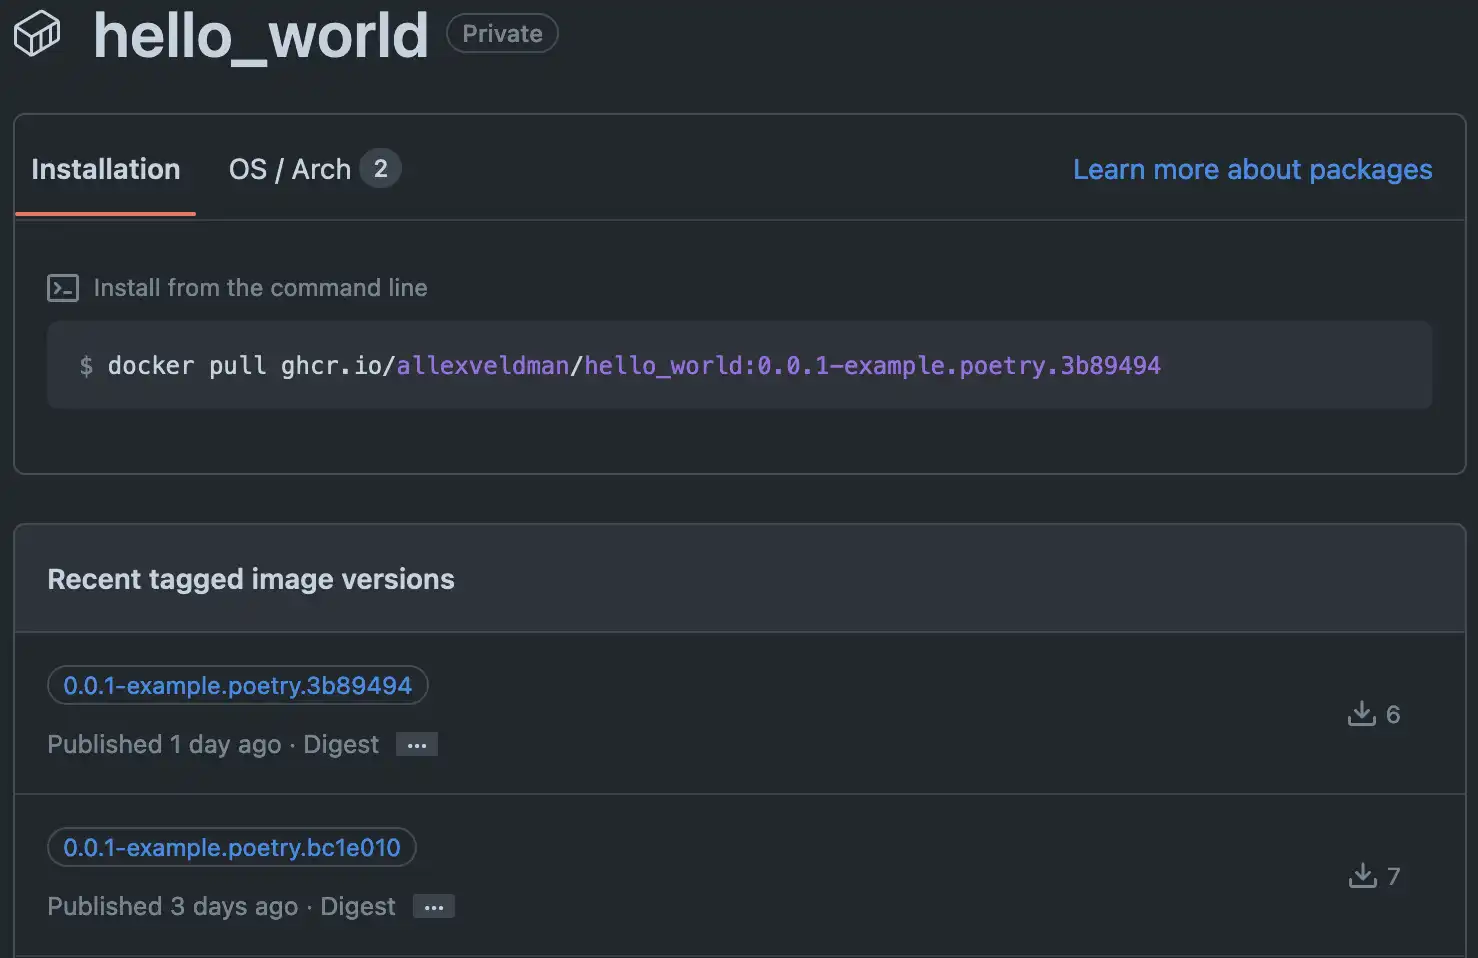
Task: Click the dollar prompt in the command box
Action: [86, 366]
